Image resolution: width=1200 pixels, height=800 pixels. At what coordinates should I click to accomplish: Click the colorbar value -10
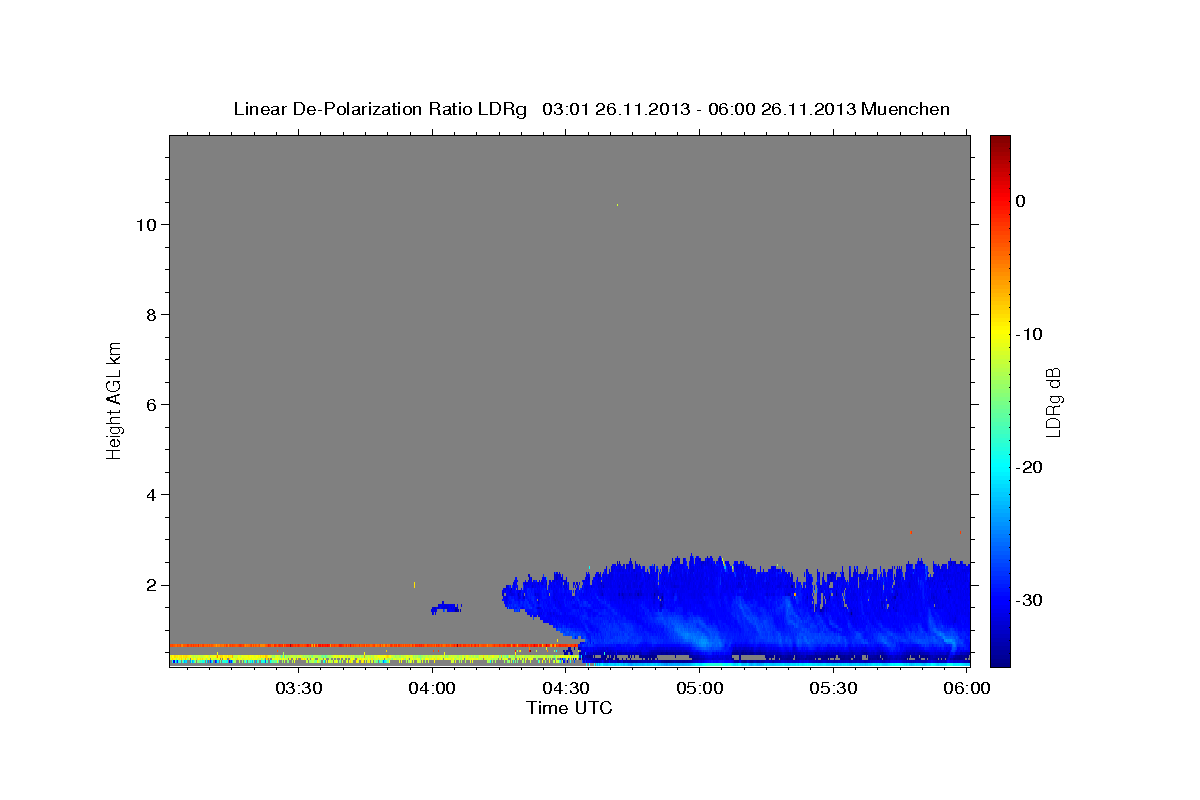pyautogui.click(x=1029, y=334)
